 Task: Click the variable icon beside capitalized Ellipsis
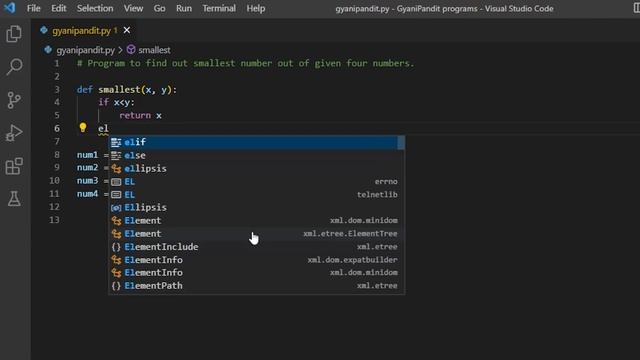[116, 208]
